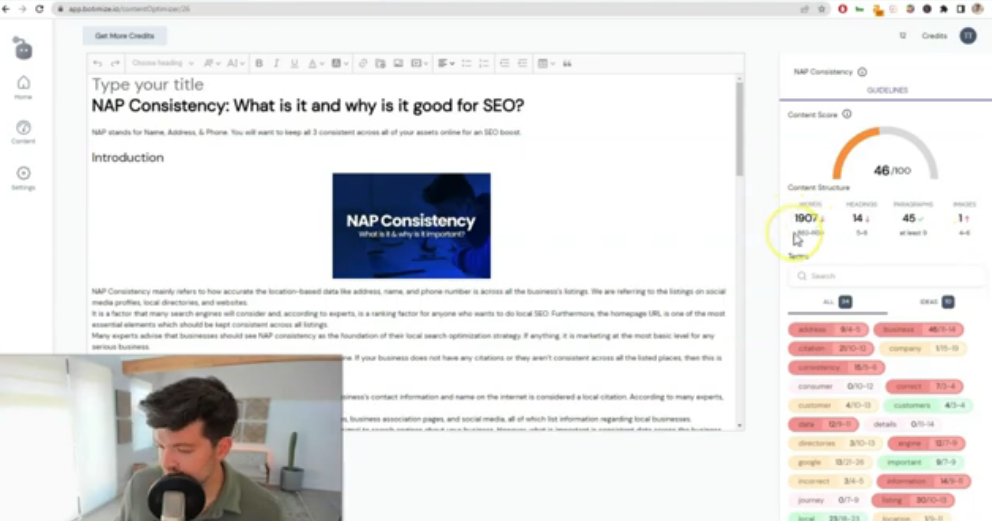Click the 'engine' term chip

(x=926, y=443)
